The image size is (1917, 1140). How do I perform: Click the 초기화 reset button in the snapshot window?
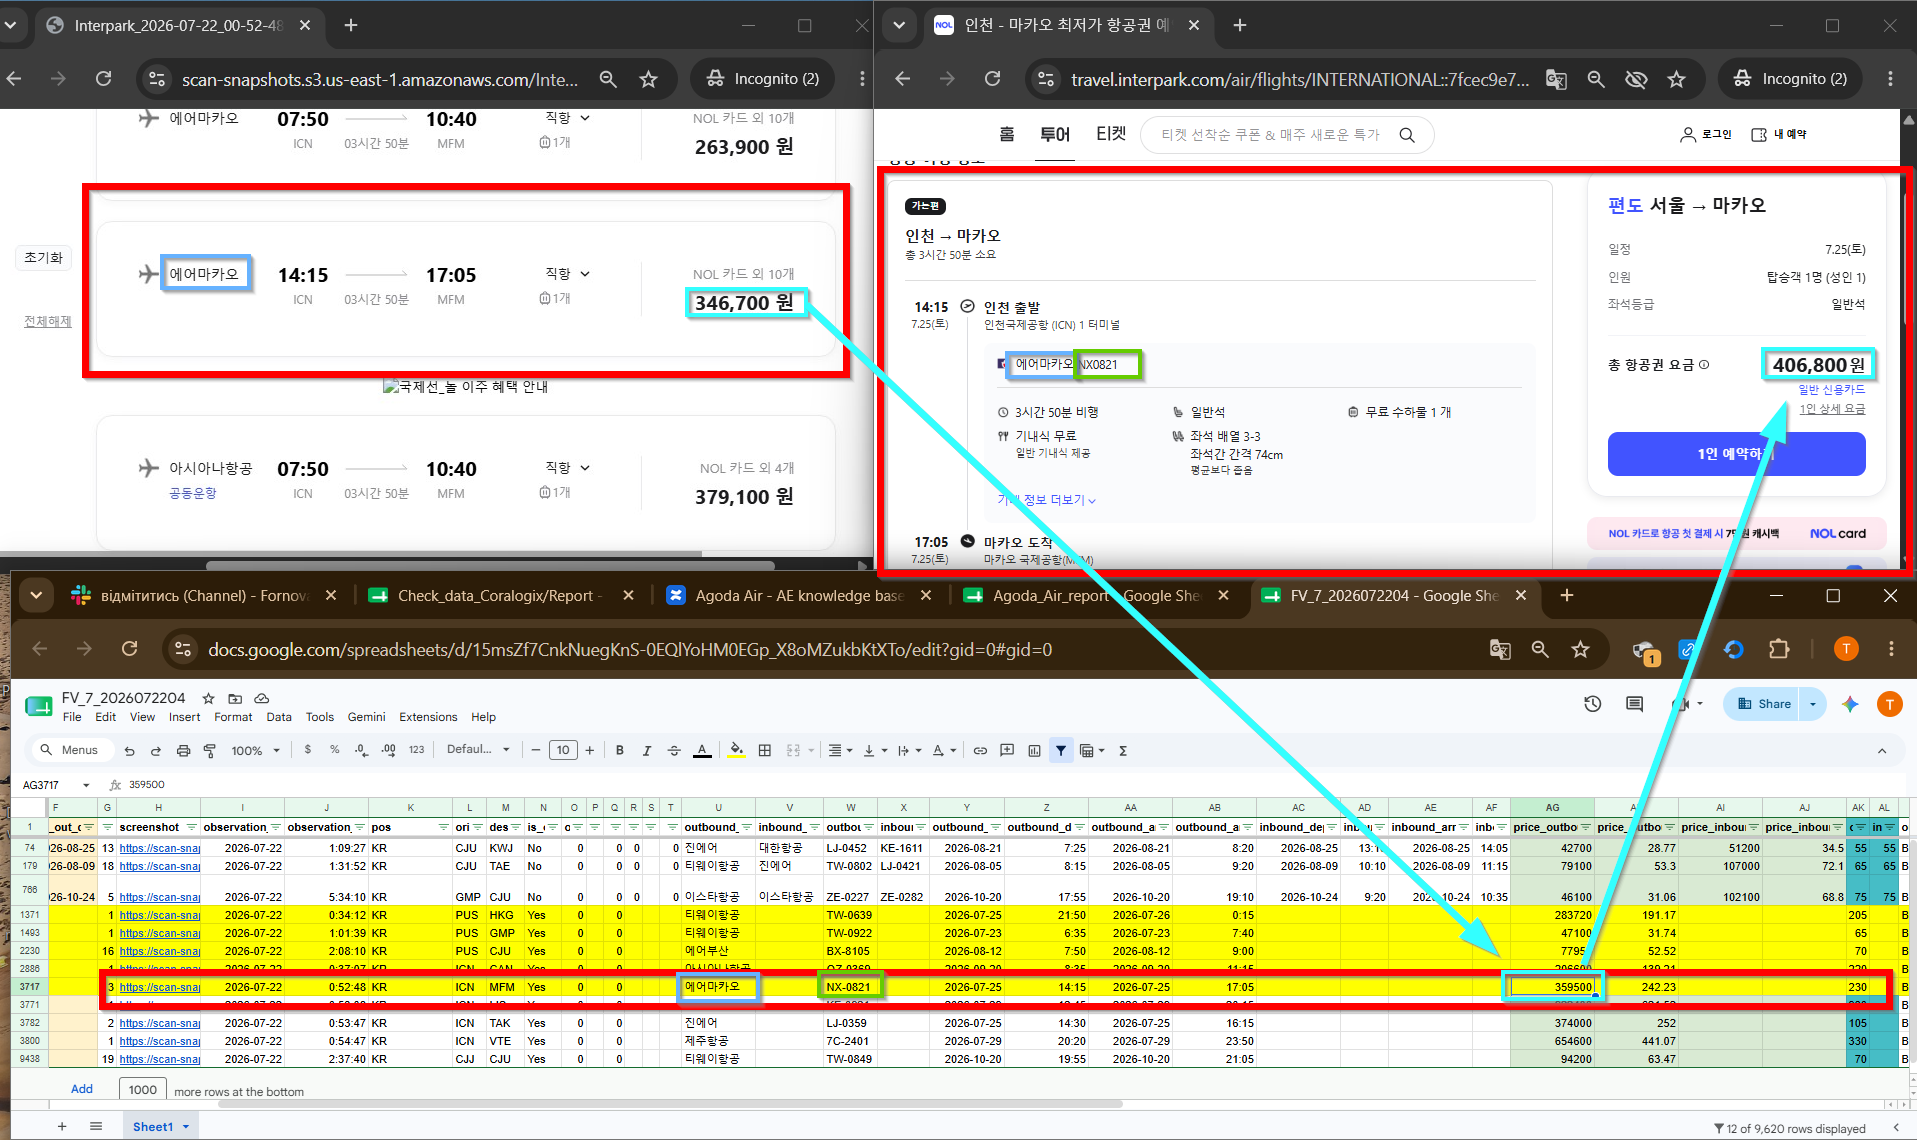click(x=44, y=258)
